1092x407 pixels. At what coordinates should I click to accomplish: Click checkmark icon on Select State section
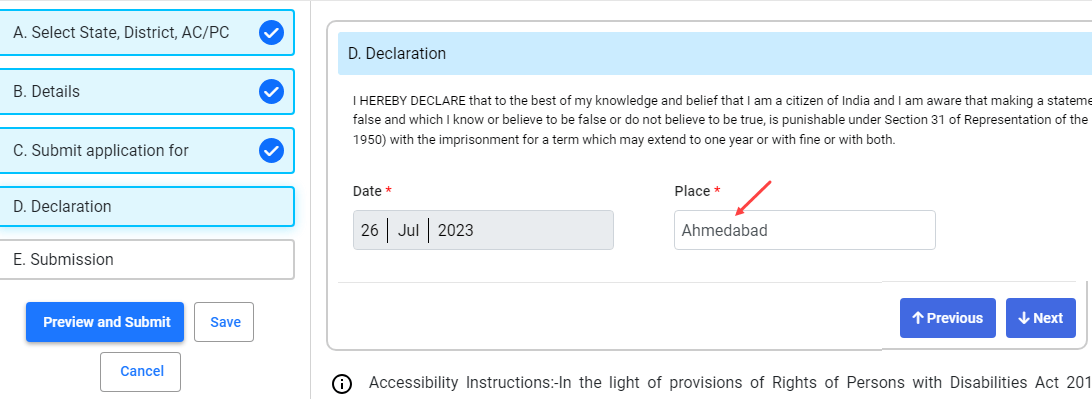point(271,33)
